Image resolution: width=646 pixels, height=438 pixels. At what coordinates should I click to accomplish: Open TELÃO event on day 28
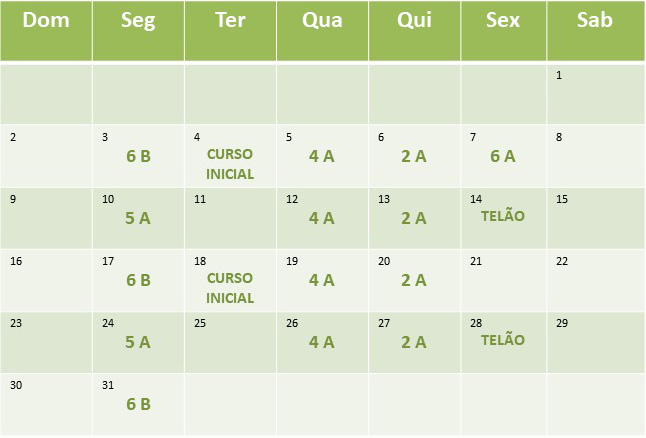click(503, 340)
